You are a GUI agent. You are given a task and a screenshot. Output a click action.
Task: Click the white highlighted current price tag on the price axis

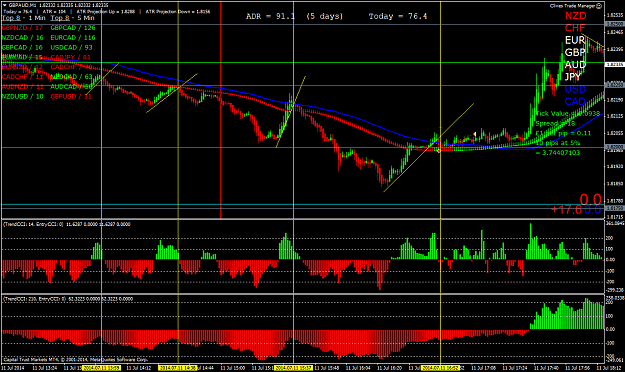615,64
